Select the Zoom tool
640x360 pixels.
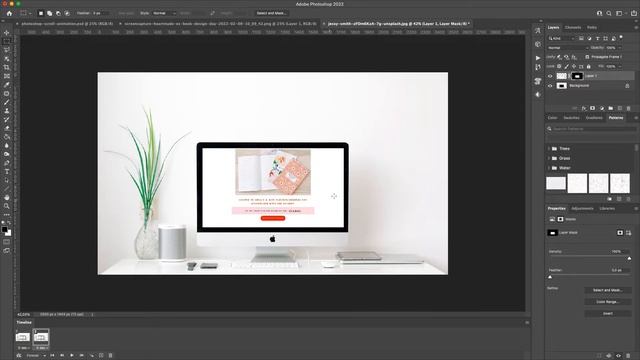7,206
